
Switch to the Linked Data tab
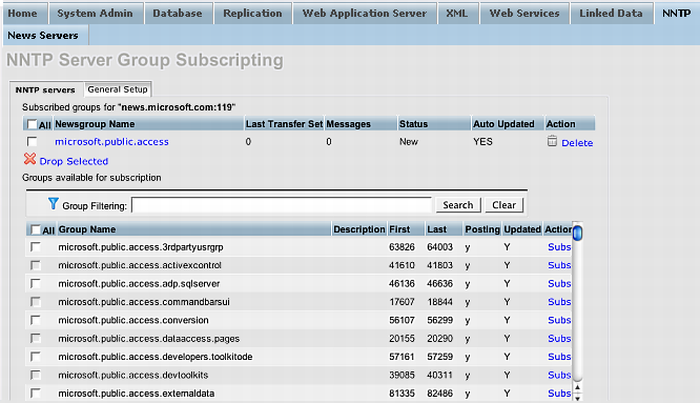pos(611,13)
